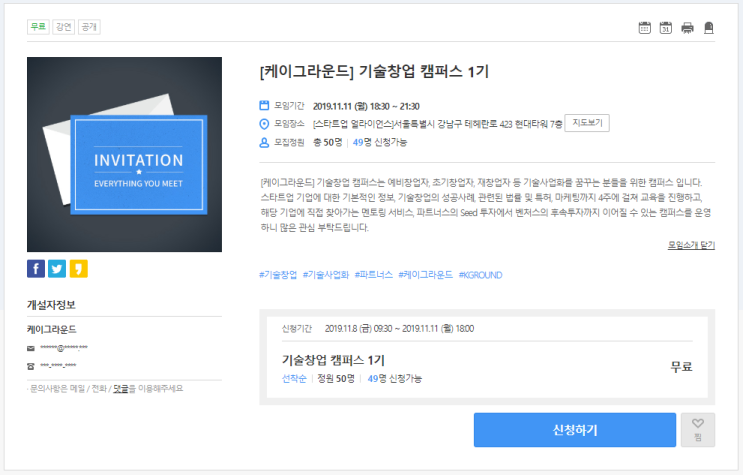Open the 댓글 comments link
Image resolution: width=743 pixels, height=475 pixels.
point(121,389)
